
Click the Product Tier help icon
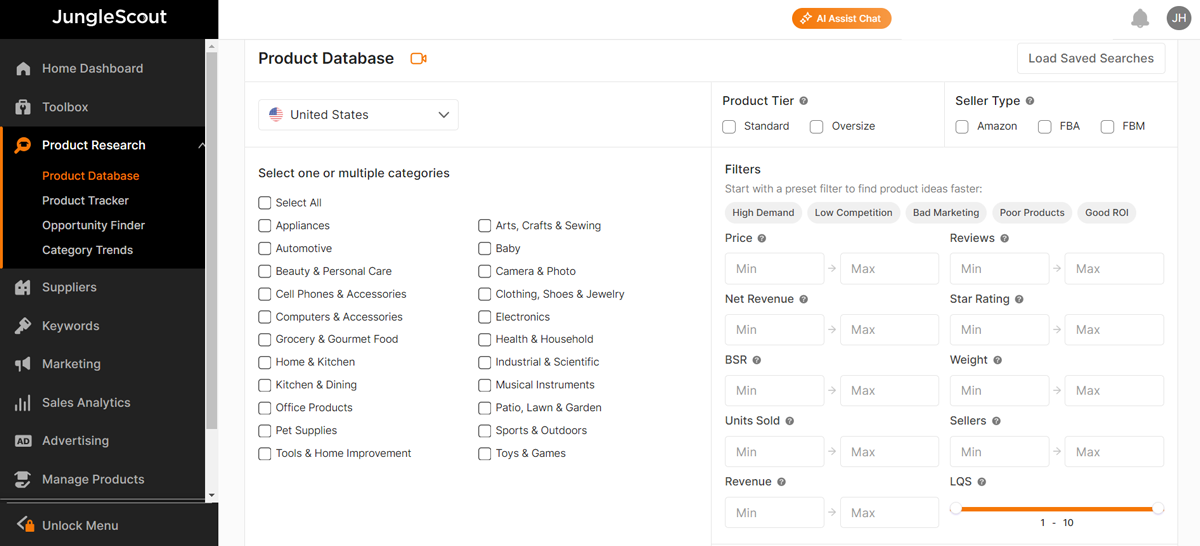[x=804, y=101]
